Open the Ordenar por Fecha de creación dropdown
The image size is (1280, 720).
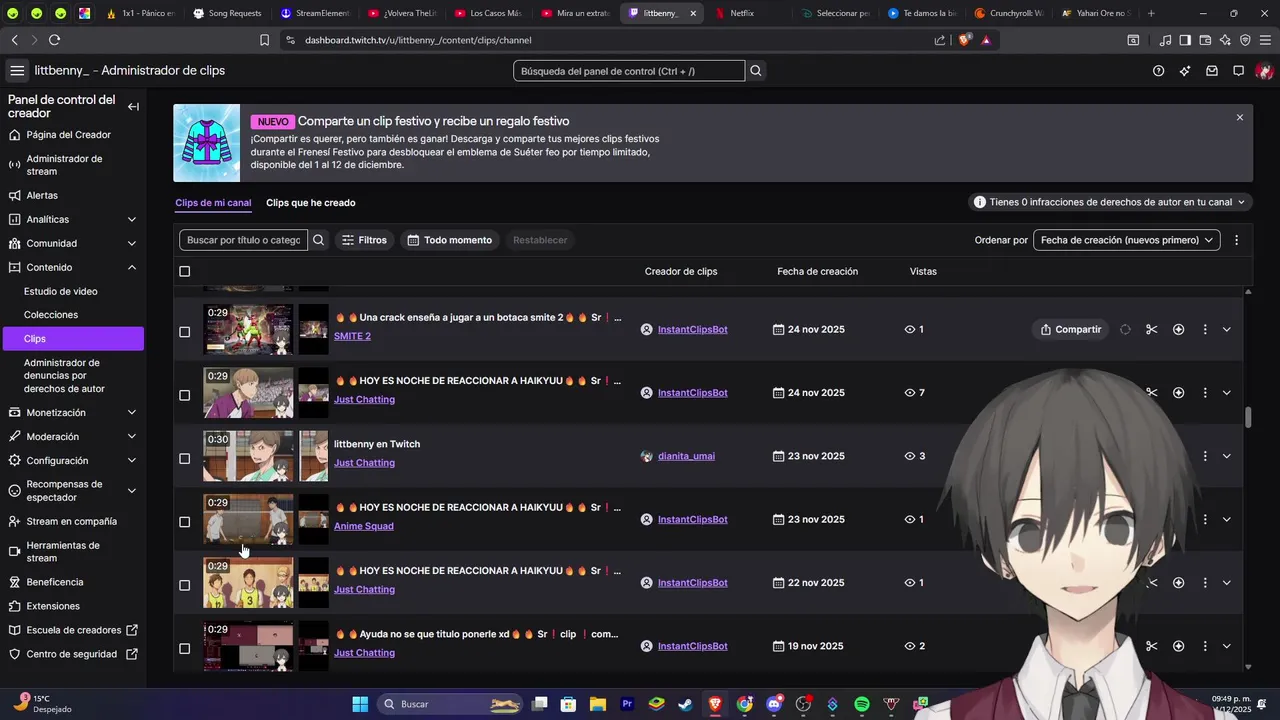(x=1126, y=240)
